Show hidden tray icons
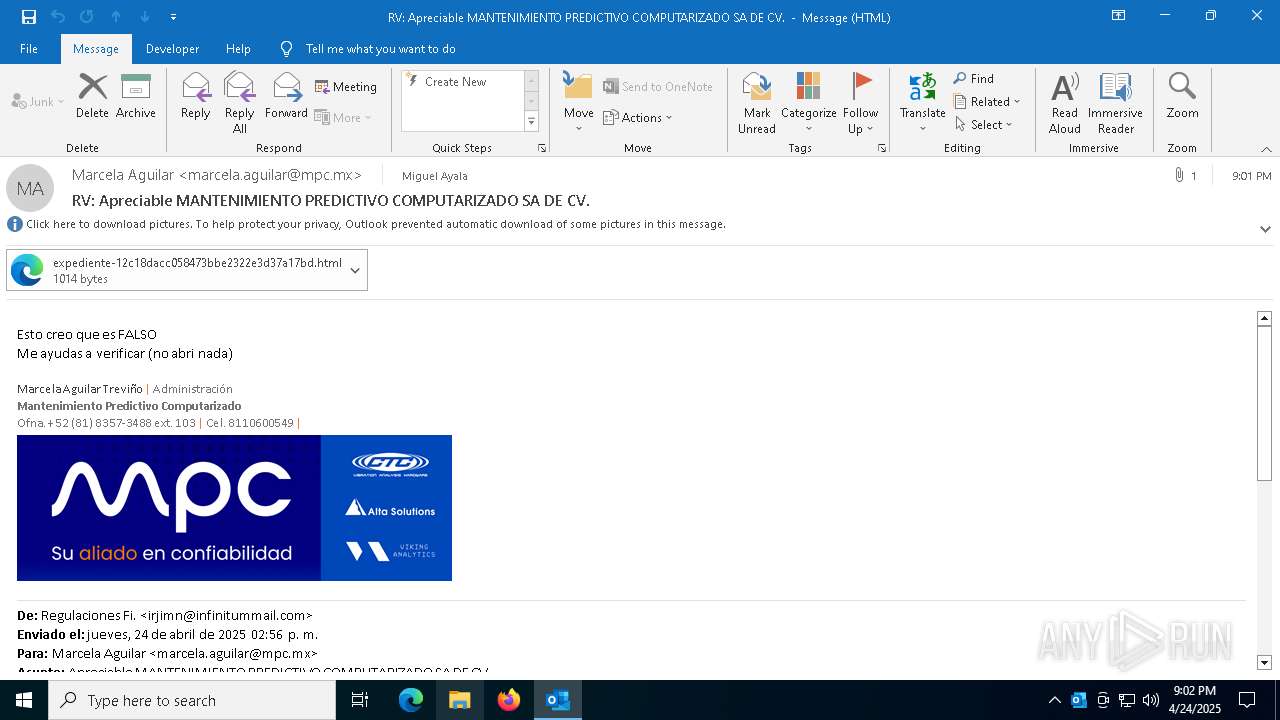This screenshot has height=720, width=1280. coord(1054,700)
